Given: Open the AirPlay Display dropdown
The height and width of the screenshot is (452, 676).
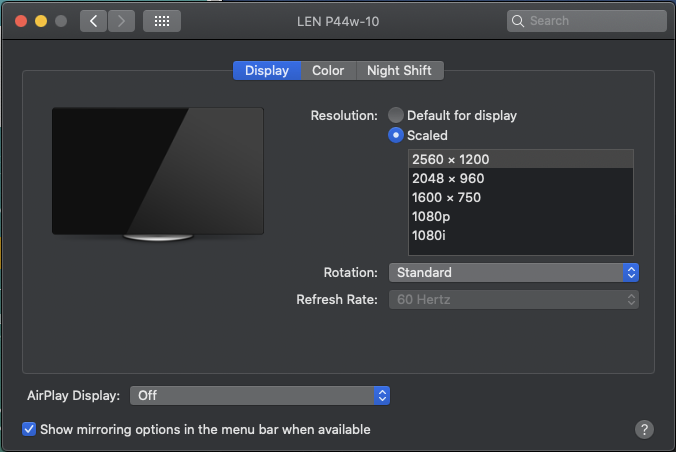Looking at the screenshot, I should (x=260, y=395).
